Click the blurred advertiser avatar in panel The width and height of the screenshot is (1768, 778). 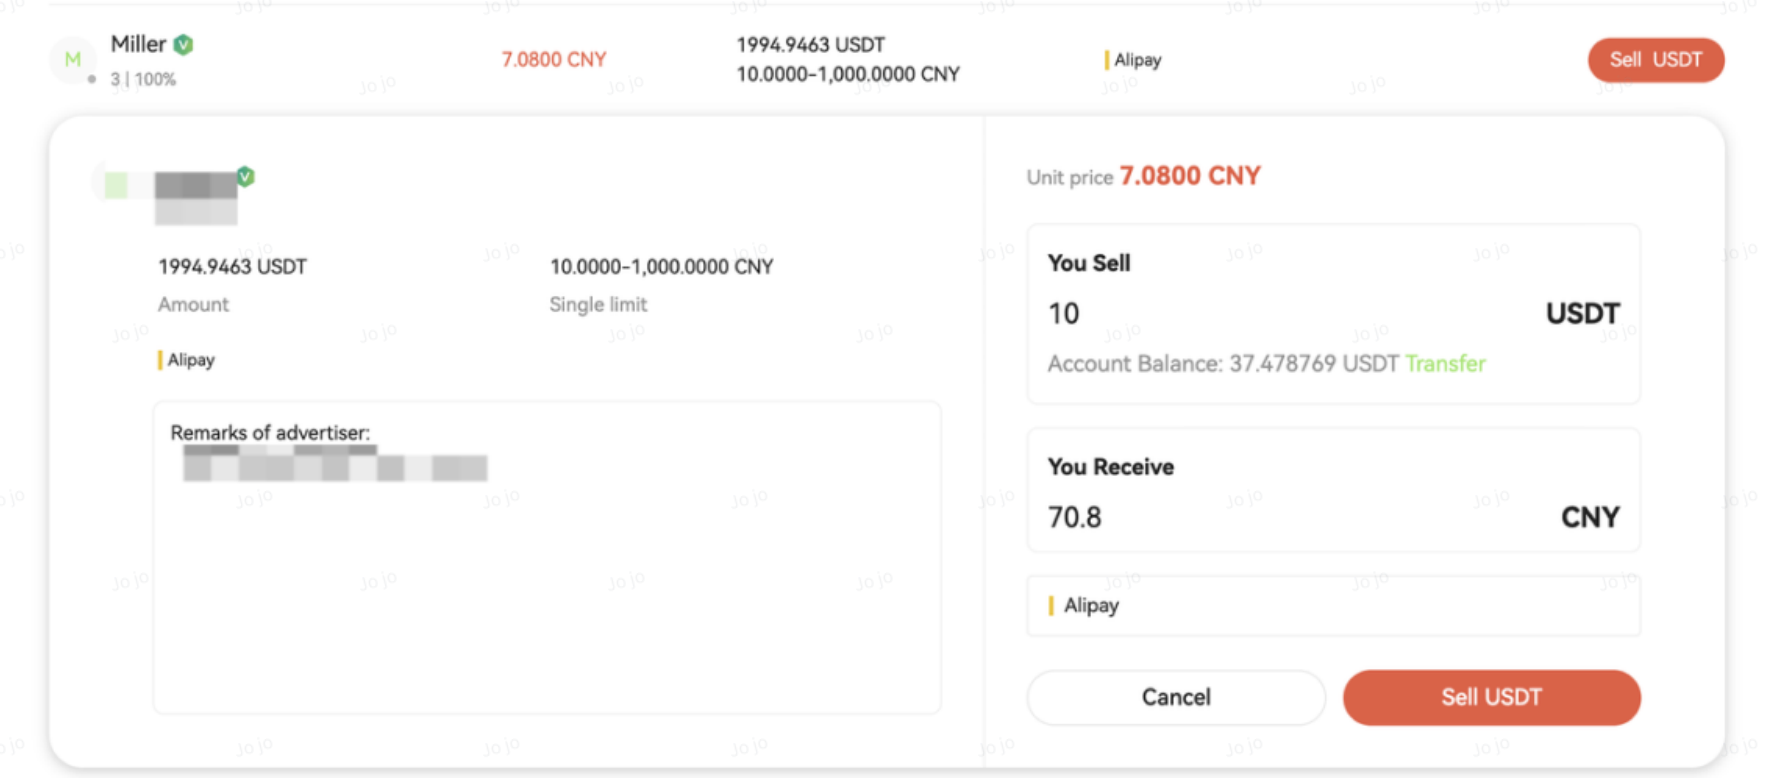pos(116,185)
